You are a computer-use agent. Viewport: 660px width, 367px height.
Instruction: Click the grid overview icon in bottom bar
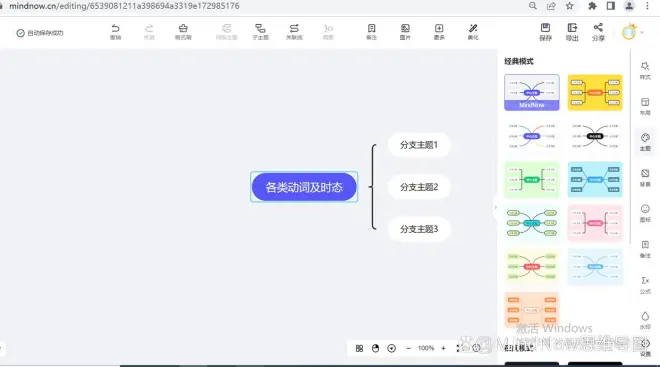(359, 348)
